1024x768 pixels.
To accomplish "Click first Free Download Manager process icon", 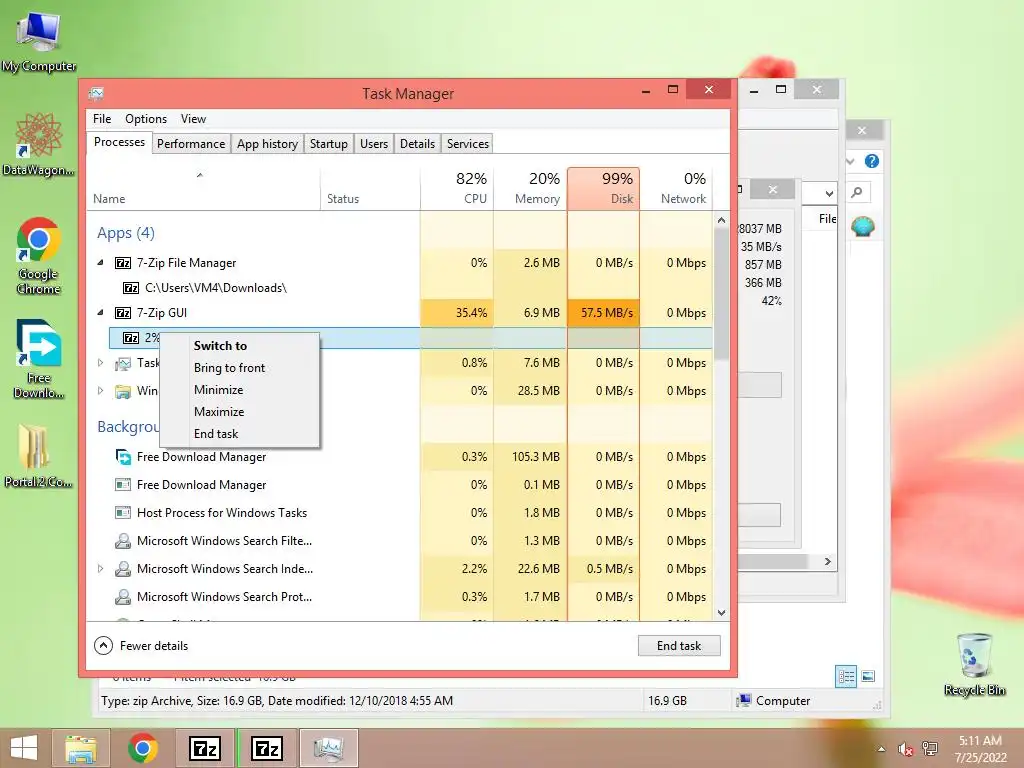I will [123, 457].
